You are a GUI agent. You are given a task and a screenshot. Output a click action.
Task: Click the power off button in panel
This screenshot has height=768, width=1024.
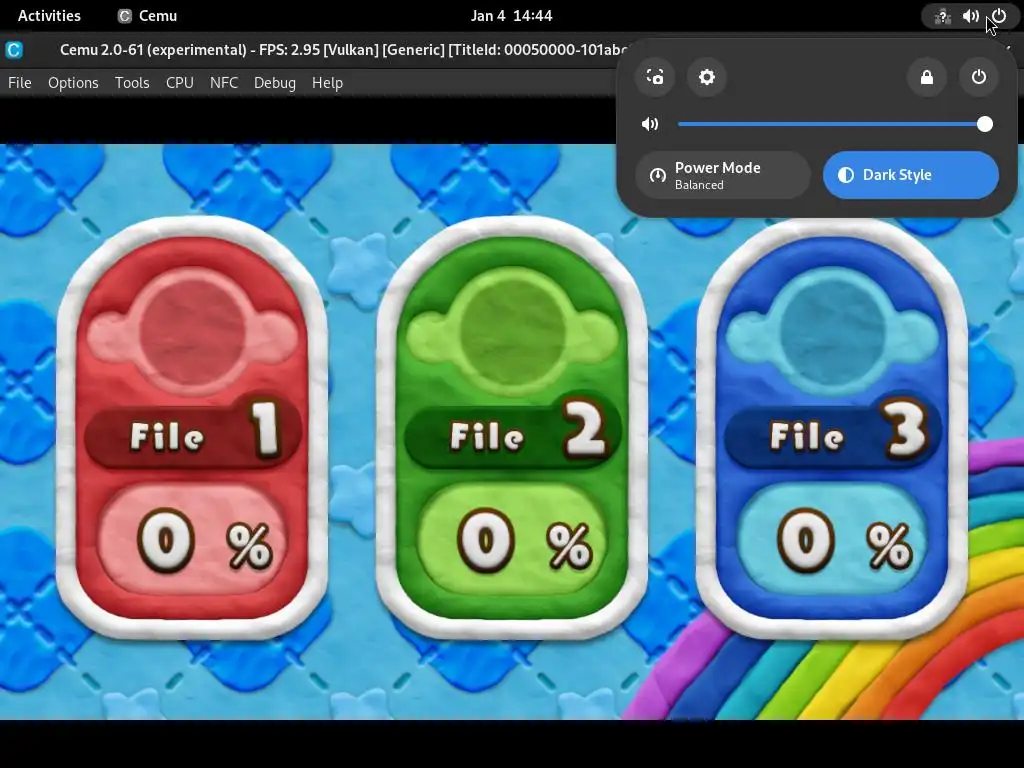[x=978, y=77]
